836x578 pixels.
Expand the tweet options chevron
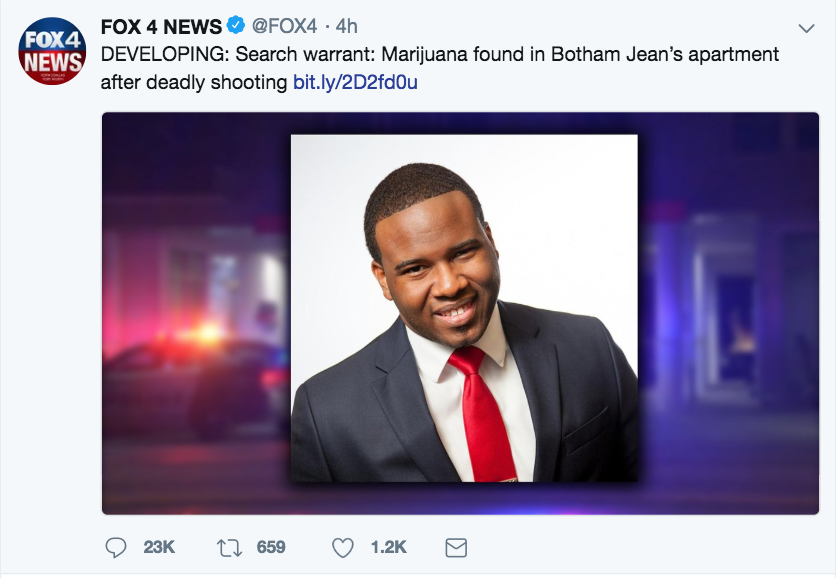[806, 27]
